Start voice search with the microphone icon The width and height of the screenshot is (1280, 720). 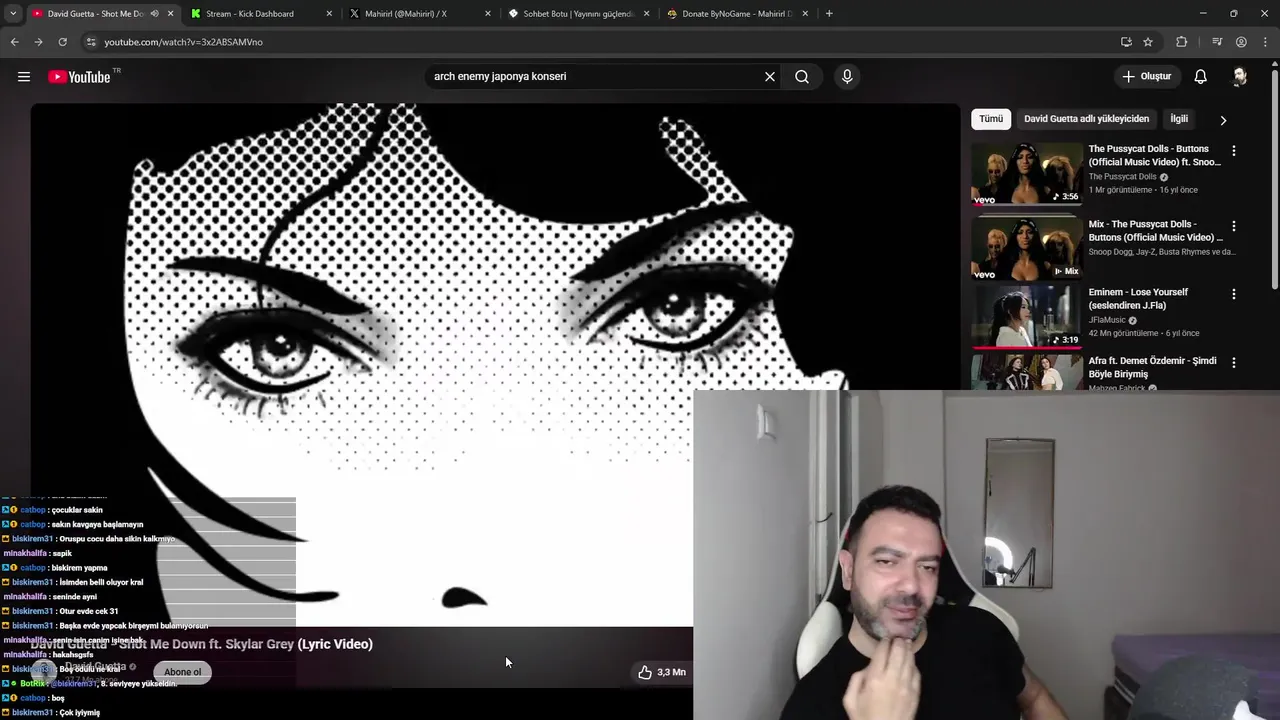point(847,77)
